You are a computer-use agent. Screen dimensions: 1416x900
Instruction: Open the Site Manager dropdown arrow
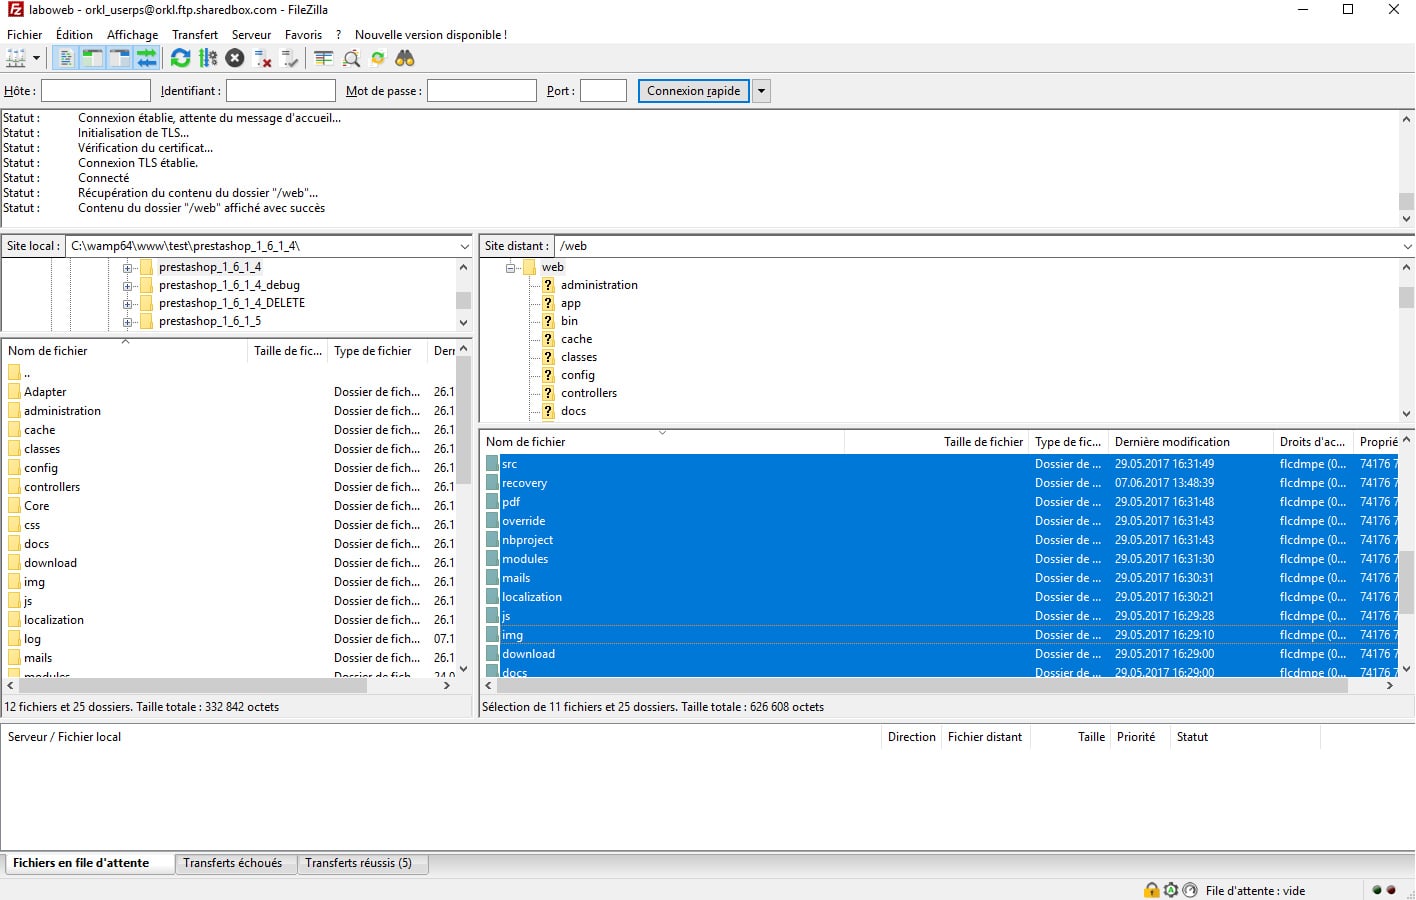click(36, 58)
